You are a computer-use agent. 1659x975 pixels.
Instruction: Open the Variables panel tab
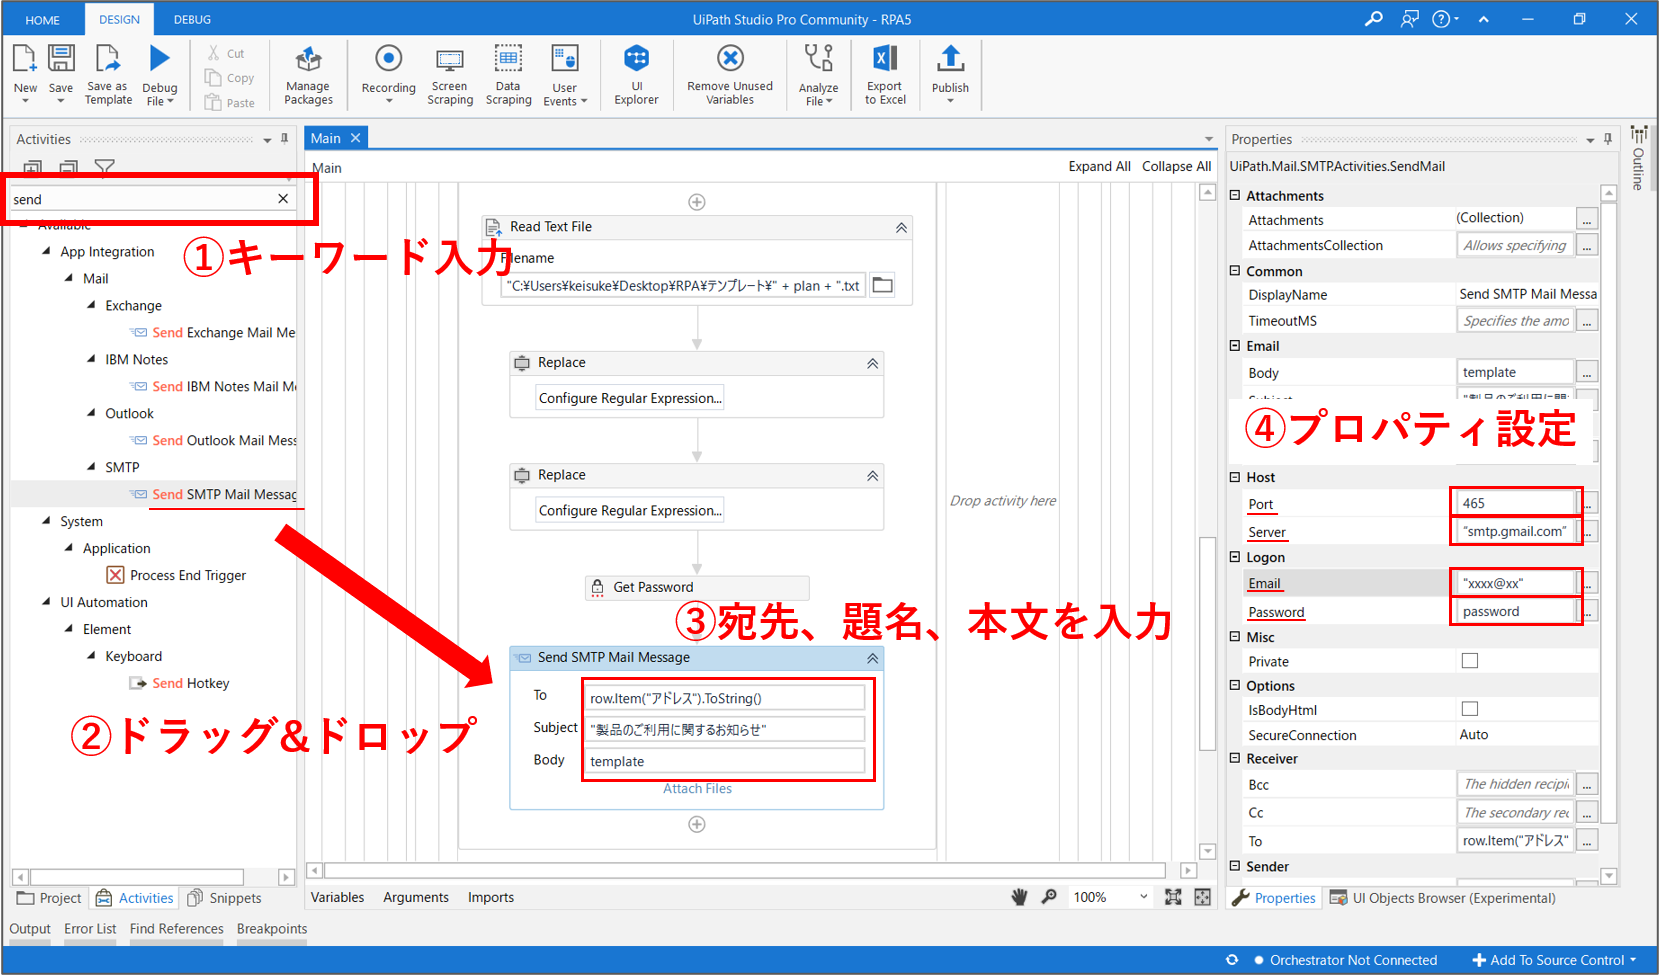click(337, 897)
